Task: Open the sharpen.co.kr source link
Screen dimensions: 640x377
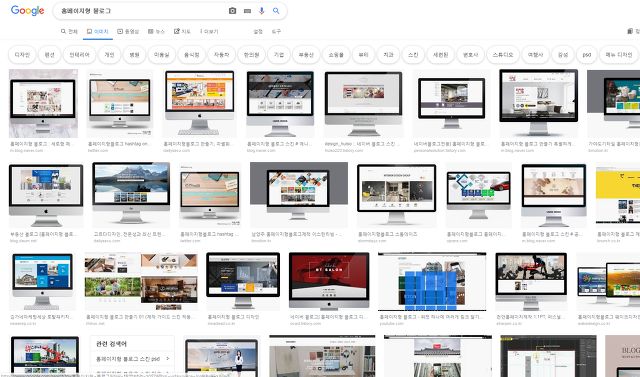Action: tap(509, 324)
